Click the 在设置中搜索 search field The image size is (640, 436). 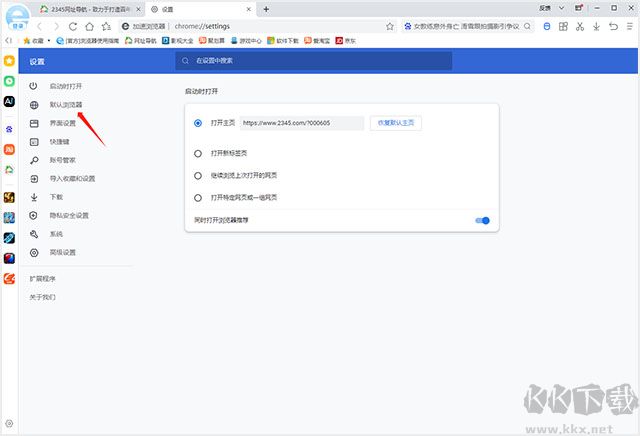pos(313,61)
